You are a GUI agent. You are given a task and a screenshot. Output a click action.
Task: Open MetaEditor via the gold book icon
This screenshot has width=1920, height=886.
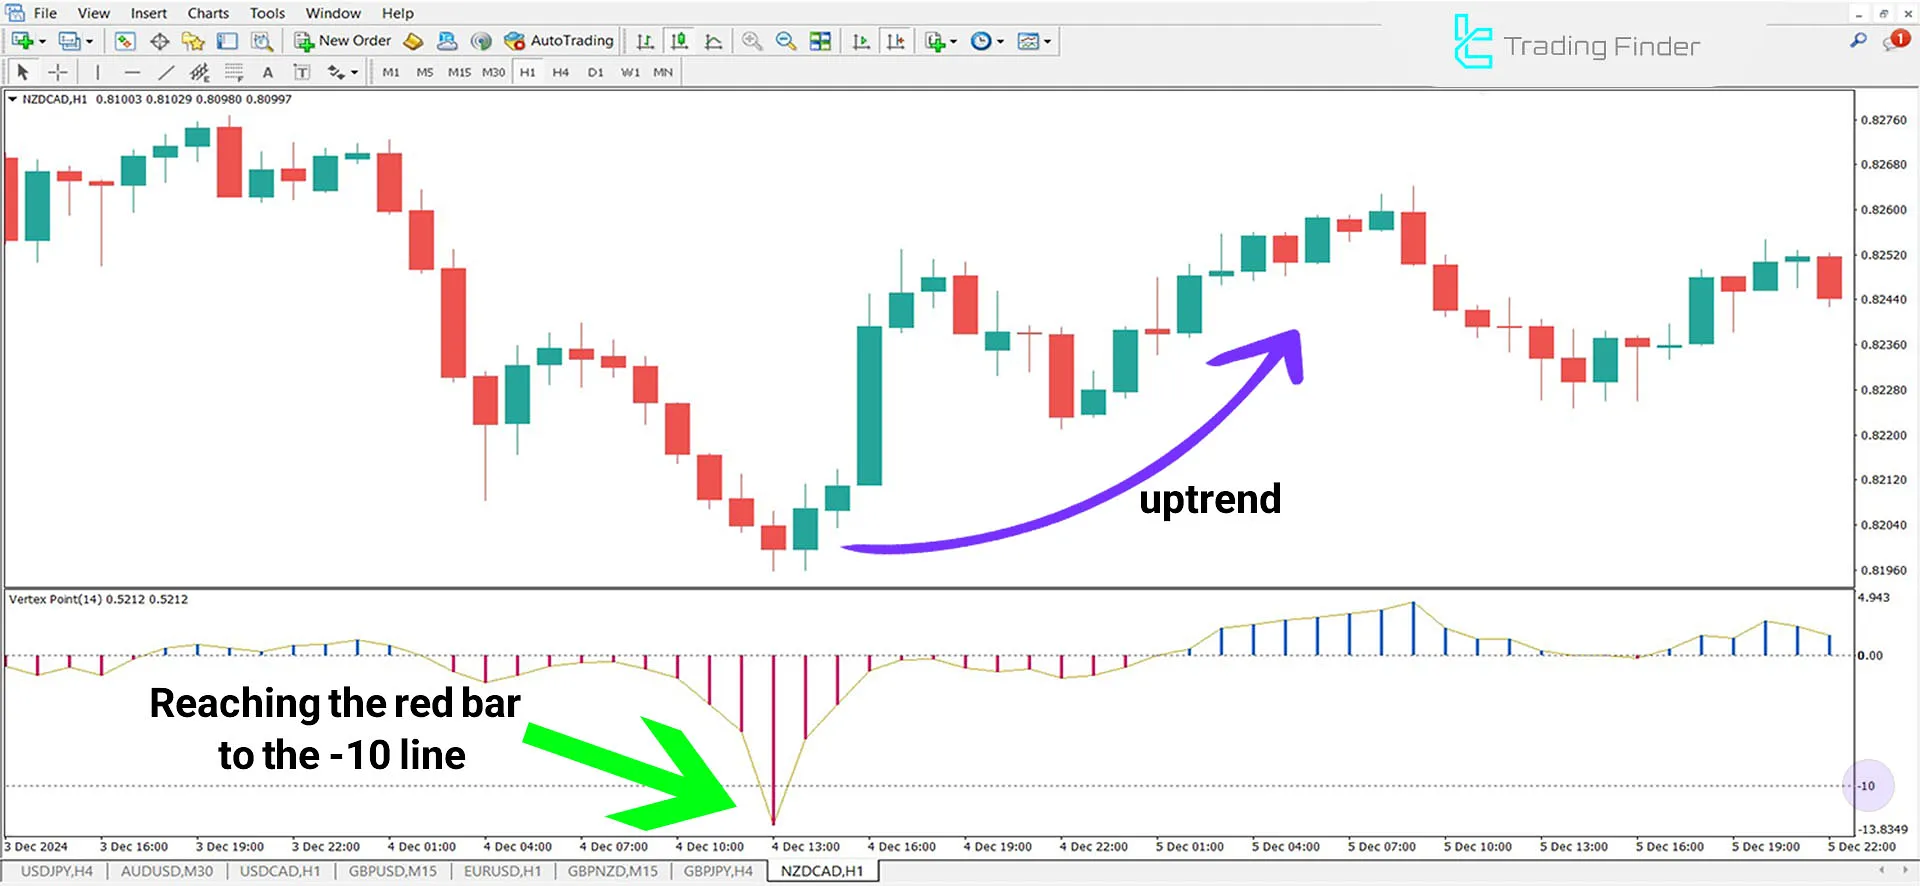coord(413,41)
